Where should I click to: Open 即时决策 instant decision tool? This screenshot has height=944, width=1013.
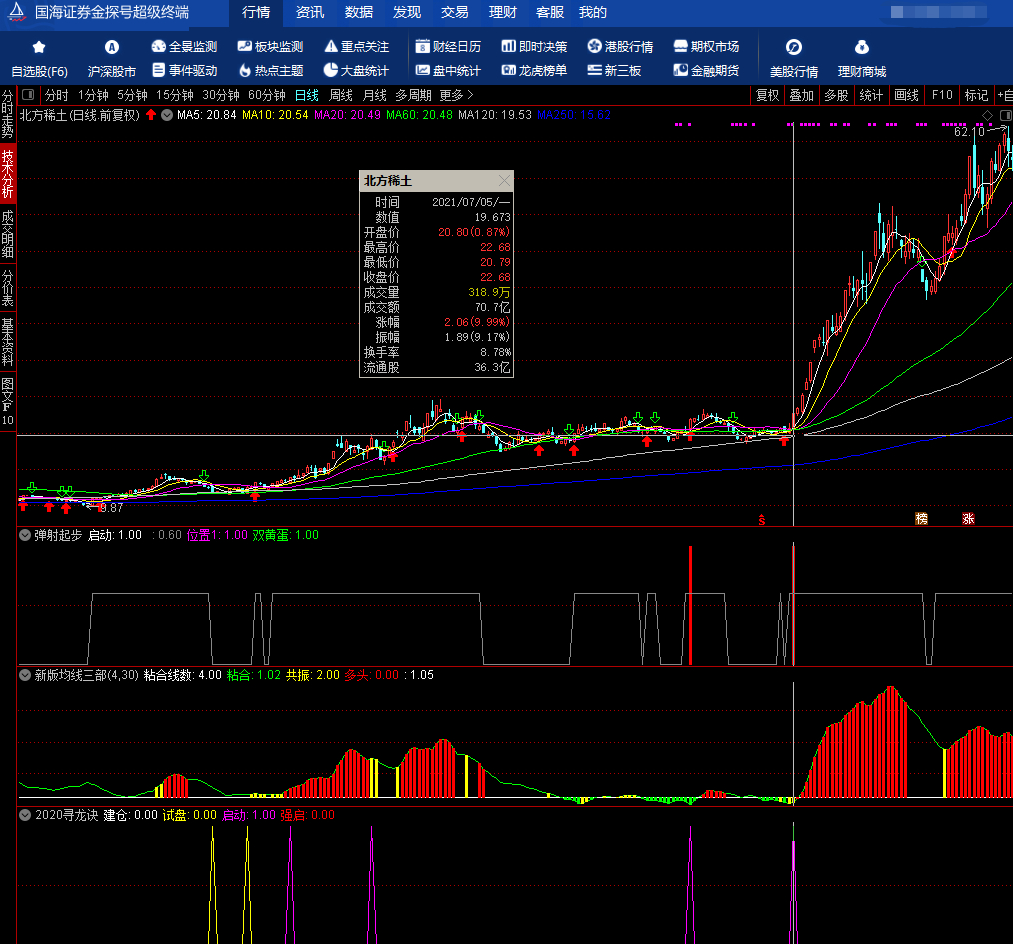click(534, 47)
